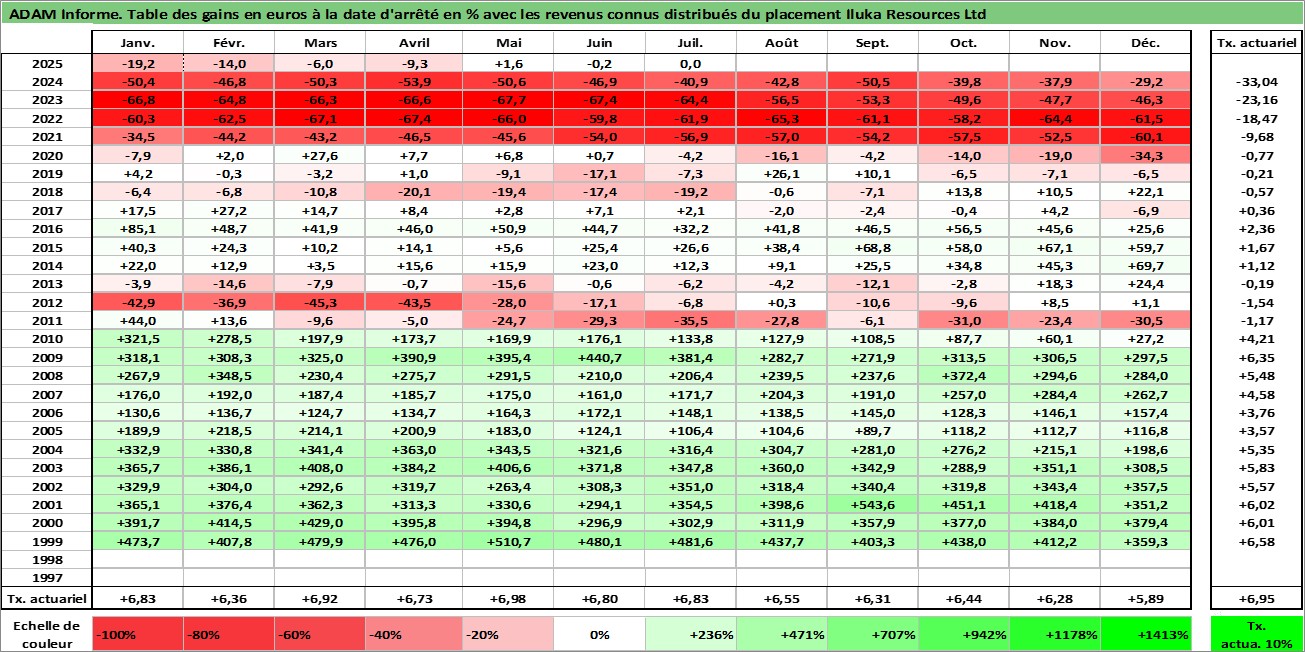
Task: Click the +1178% color scale swatch
Action: point(1055,634)
